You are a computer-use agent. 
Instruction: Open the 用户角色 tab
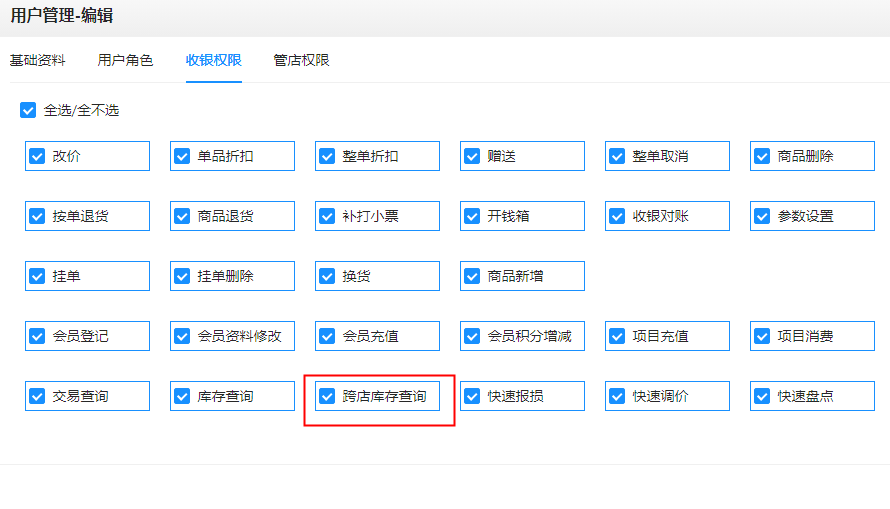coord(125,60)
